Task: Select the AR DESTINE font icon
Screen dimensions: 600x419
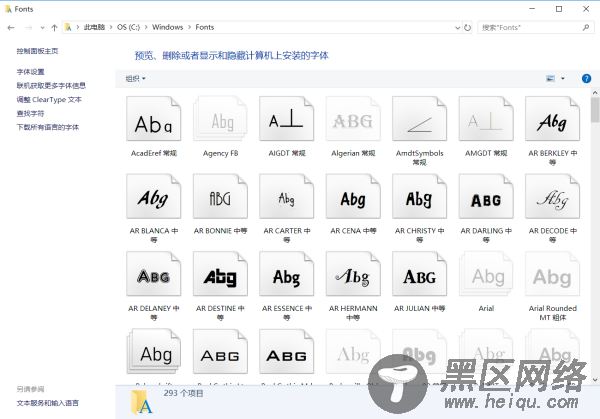Action: pos(220,274)
